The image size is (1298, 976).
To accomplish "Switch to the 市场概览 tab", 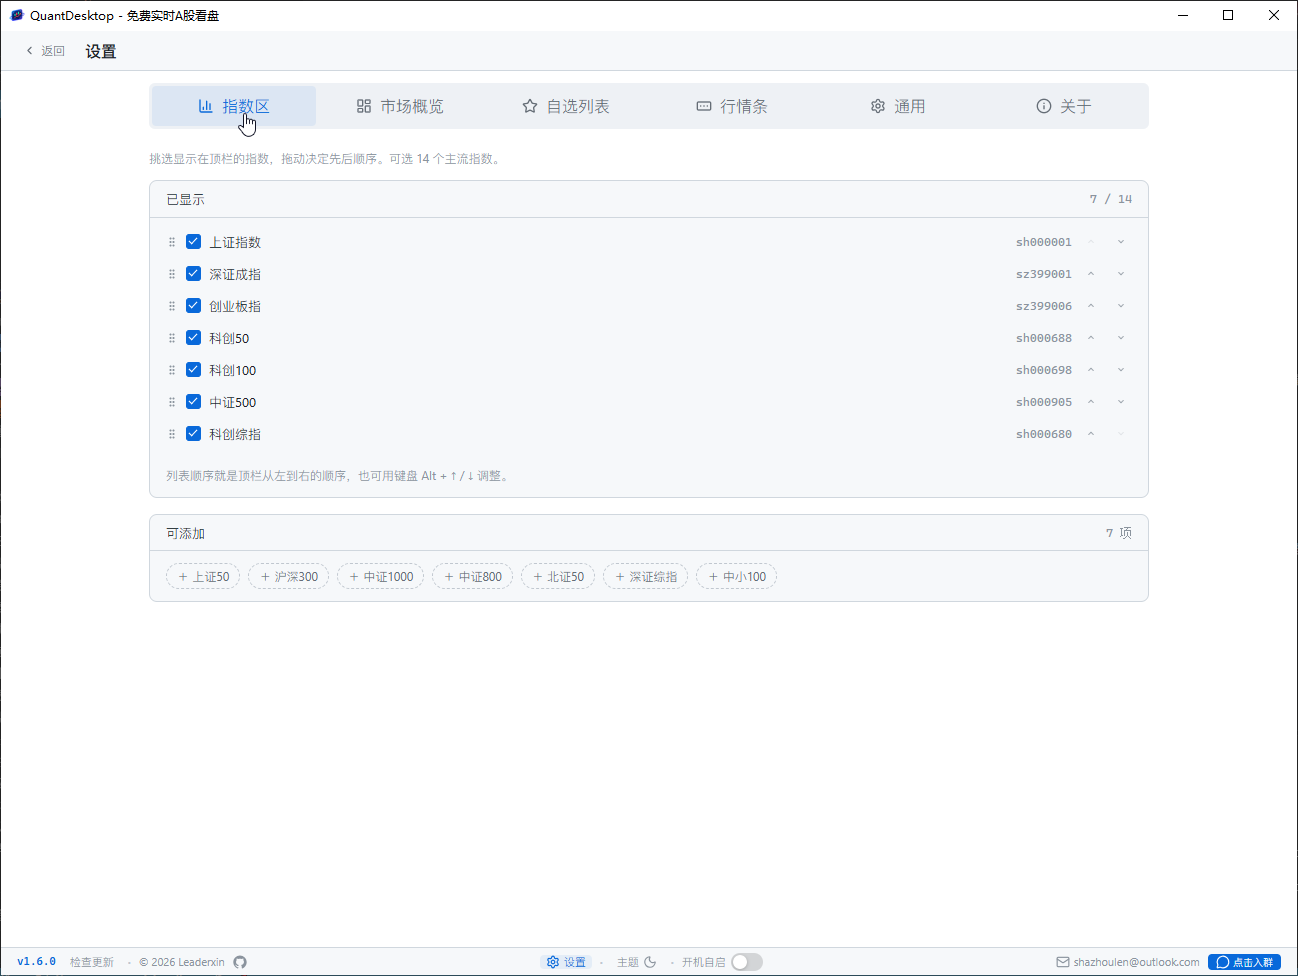I will tap(400, 106).
